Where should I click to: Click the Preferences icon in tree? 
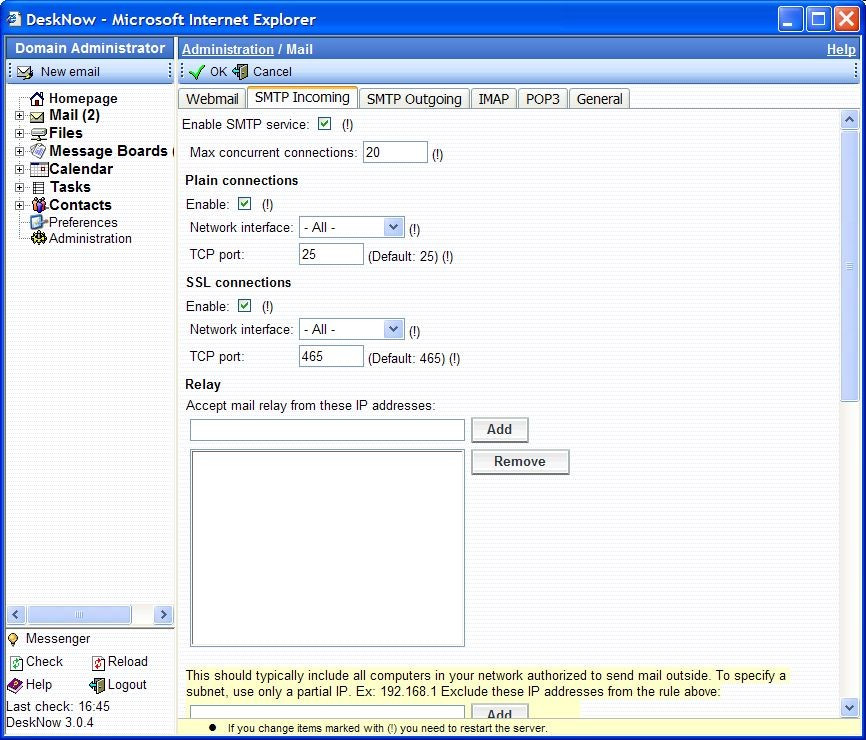38,222
